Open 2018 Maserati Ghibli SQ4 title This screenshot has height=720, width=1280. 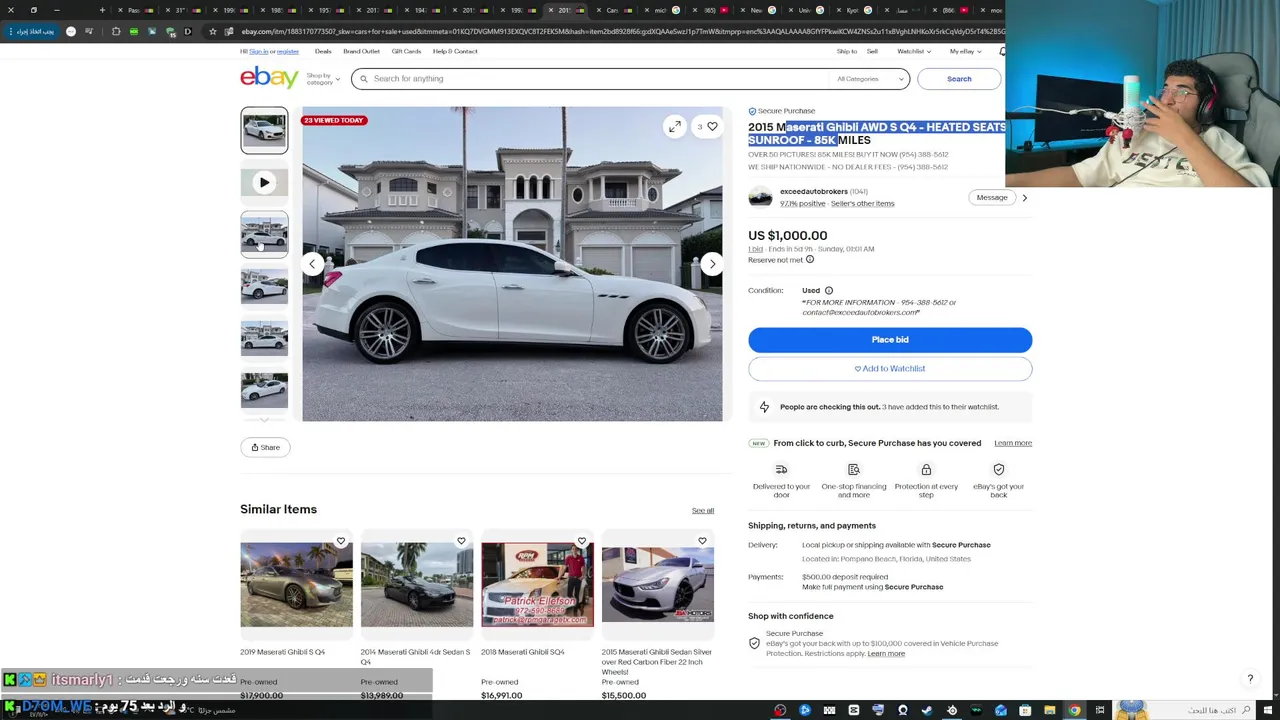coord(523,652)
